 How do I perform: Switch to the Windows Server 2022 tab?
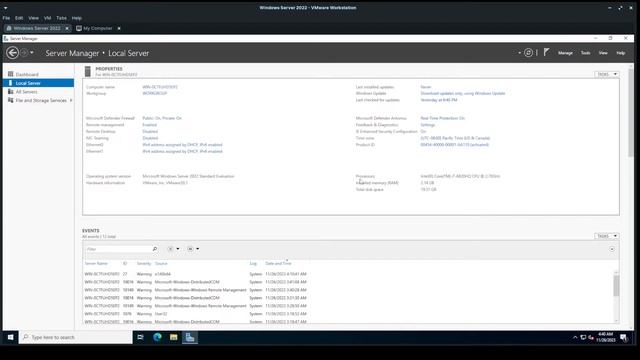pos(37,28)
